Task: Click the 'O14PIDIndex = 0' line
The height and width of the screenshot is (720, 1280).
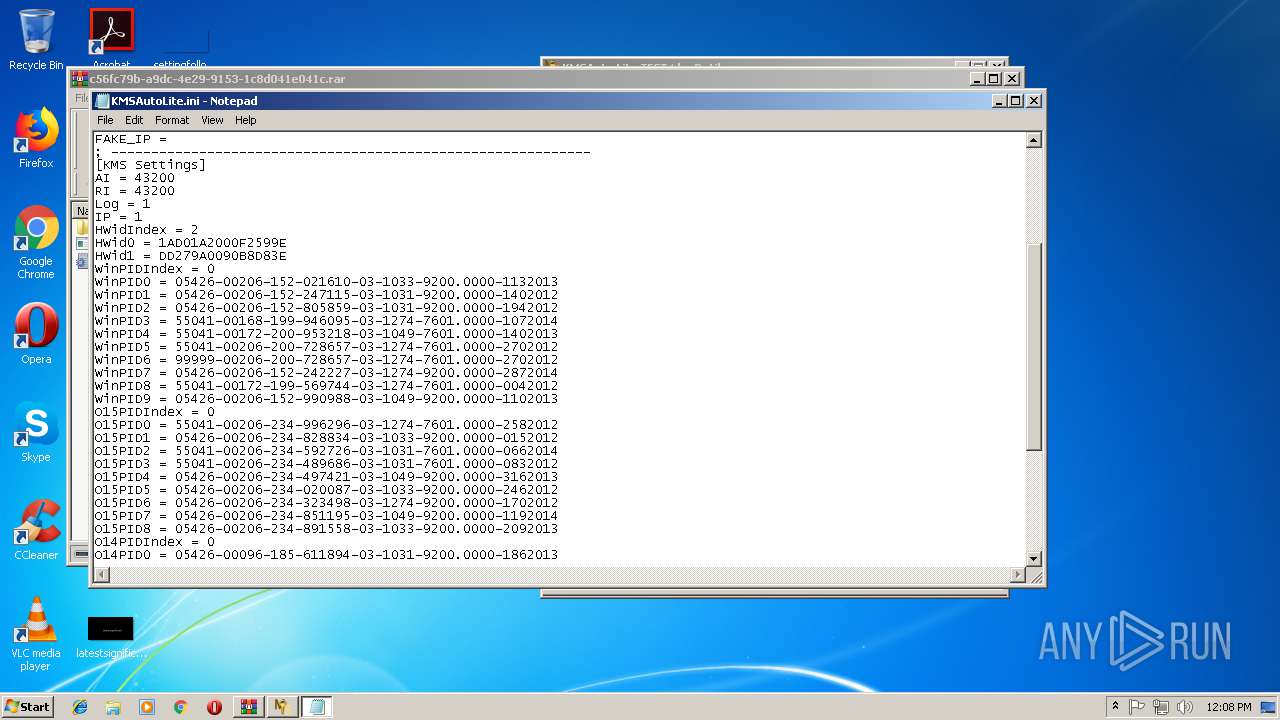Action: [155, 542]
